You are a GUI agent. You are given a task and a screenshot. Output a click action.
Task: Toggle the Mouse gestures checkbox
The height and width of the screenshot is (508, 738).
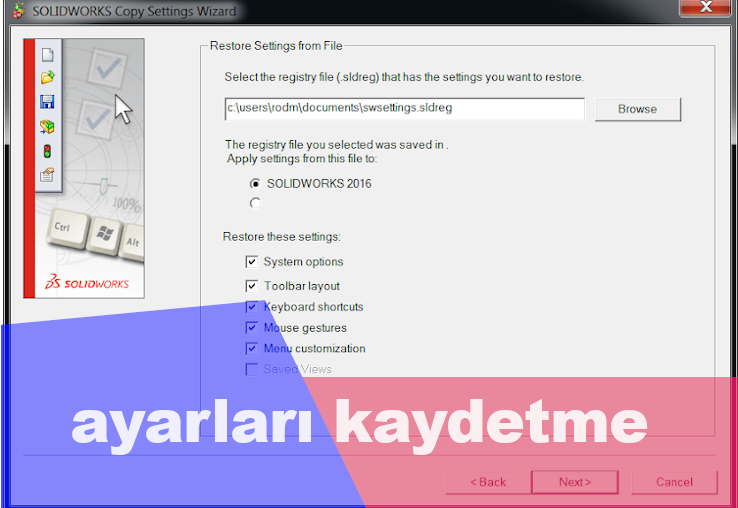point(252,328)
